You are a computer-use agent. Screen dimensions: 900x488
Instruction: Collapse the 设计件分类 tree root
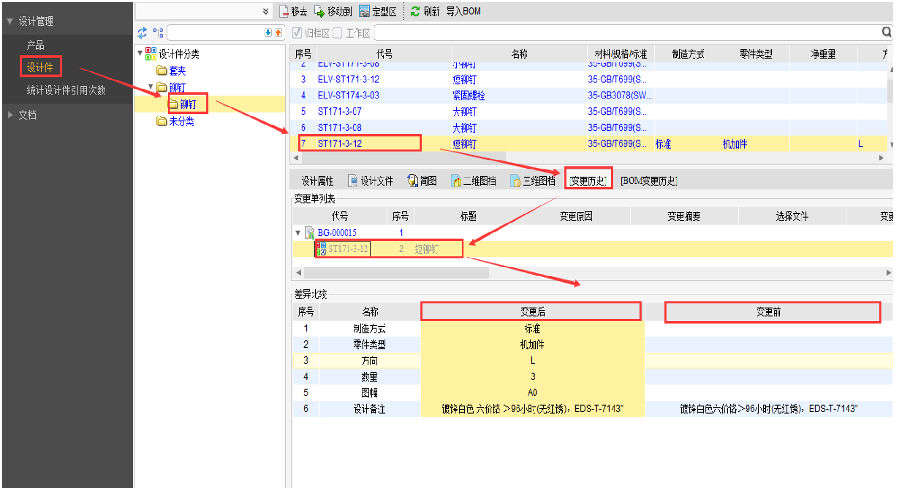coord(139,53)
